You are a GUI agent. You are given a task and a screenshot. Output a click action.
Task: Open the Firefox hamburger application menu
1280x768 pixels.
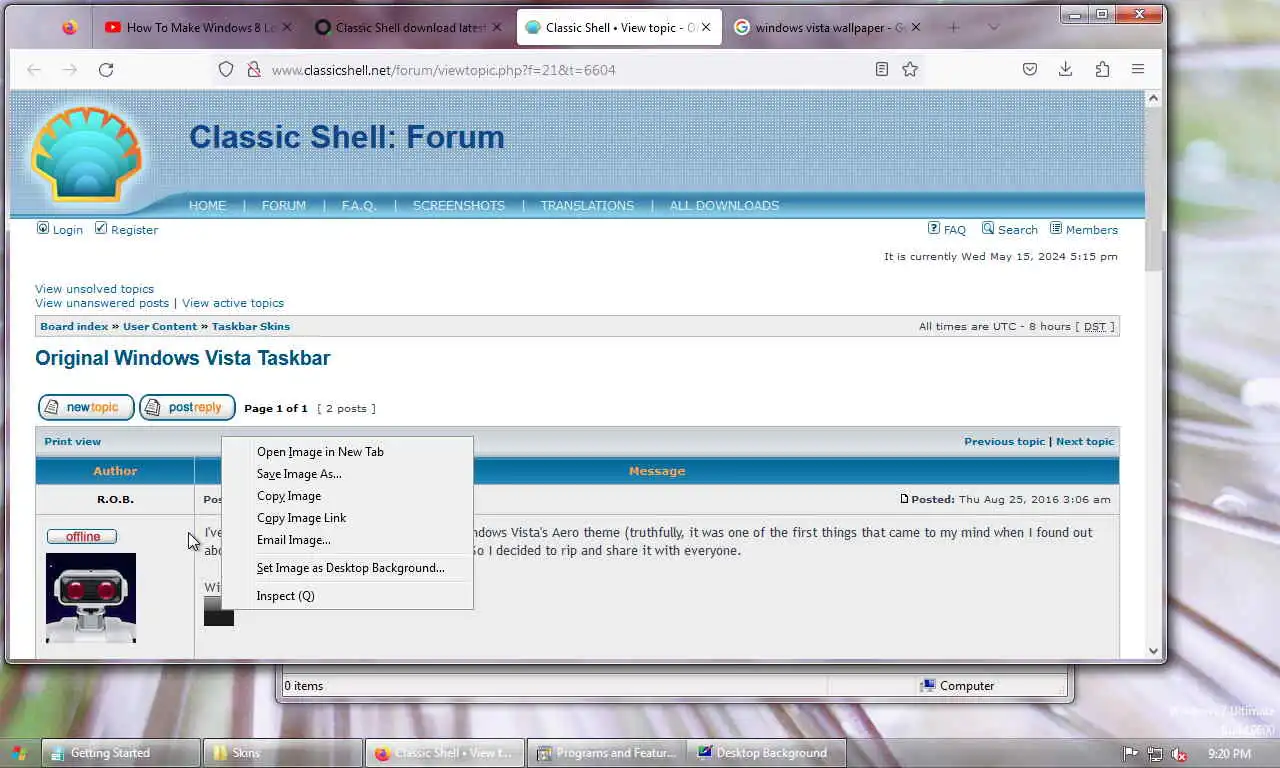click(1138, 70)
